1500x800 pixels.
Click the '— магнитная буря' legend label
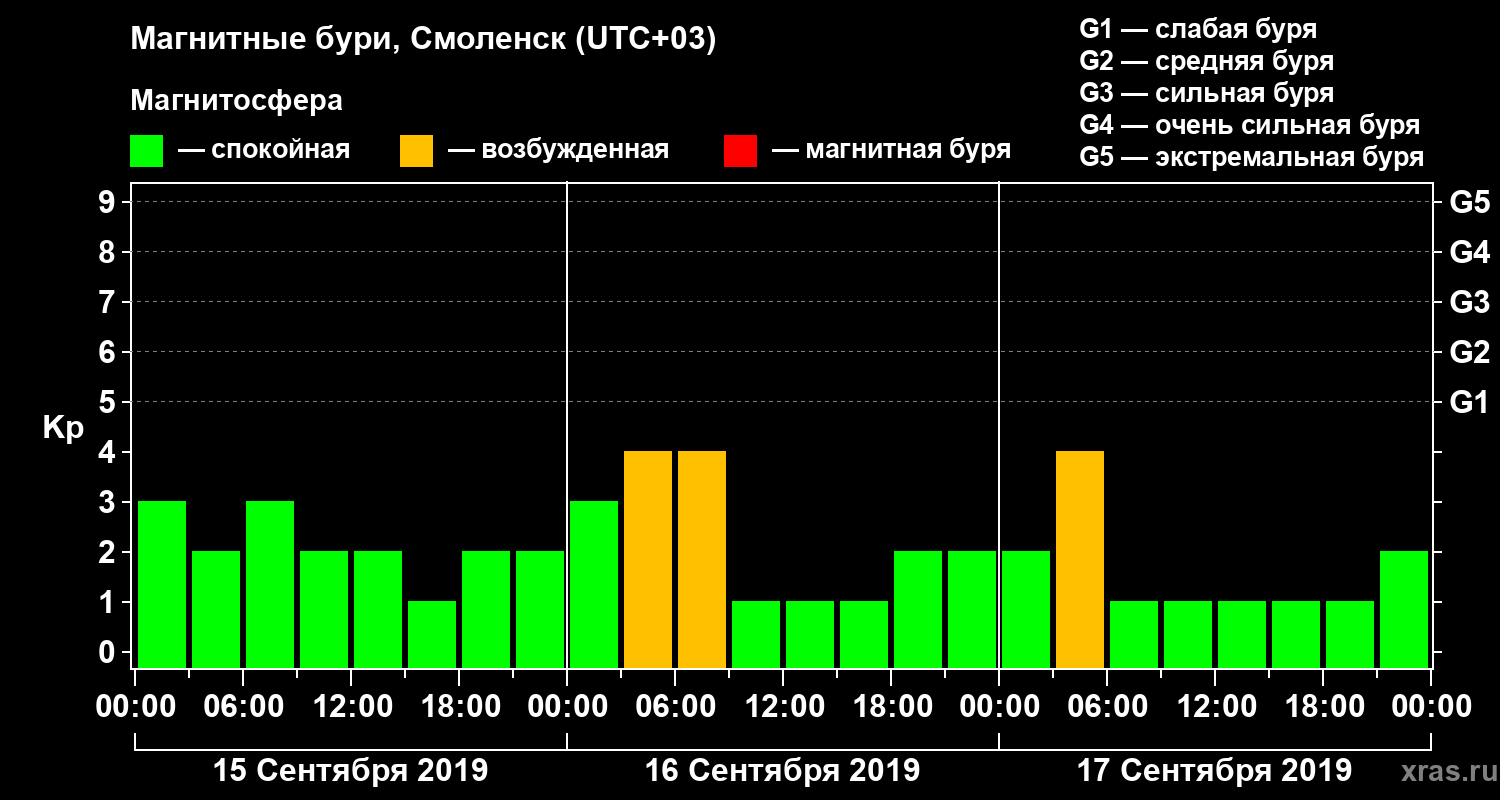coord(892,150)
